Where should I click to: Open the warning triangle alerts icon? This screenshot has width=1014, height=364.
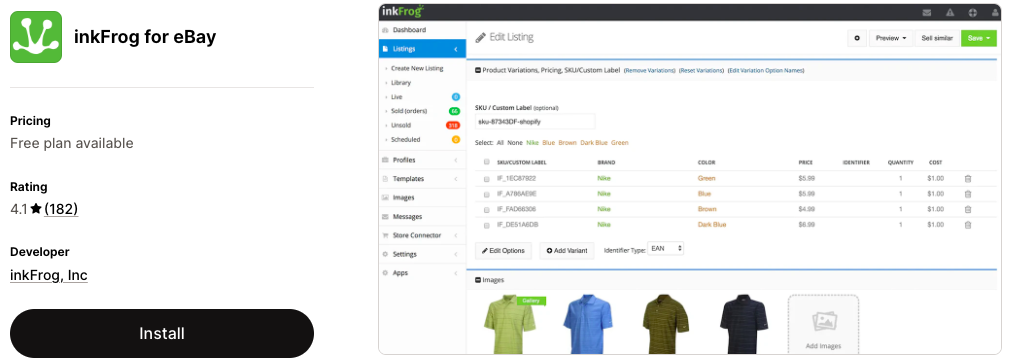click(950, 12)
